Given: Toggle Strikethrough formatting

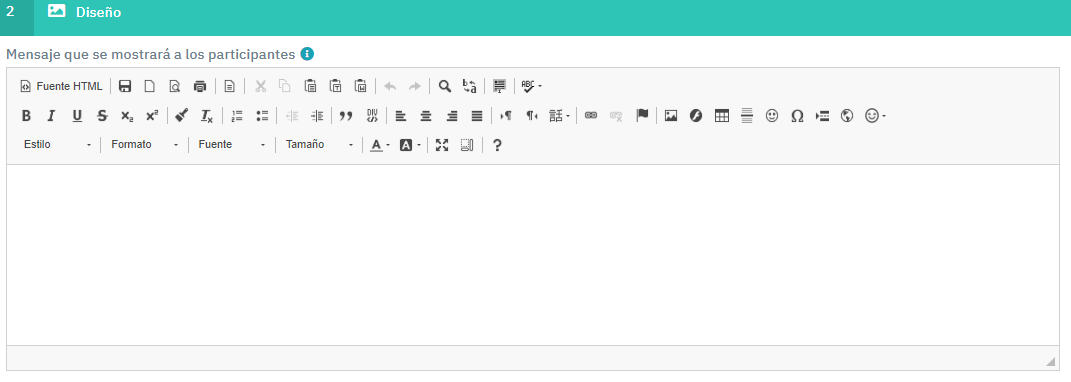Looking at the screenshot, I should pos(102,115).
